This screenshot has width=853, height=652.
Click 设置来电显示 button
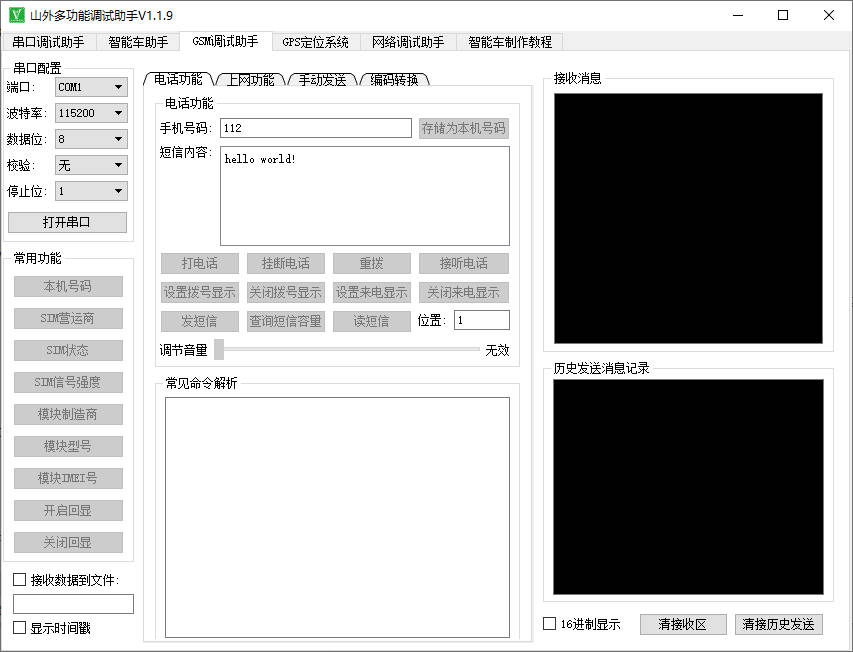pos(372,293)
